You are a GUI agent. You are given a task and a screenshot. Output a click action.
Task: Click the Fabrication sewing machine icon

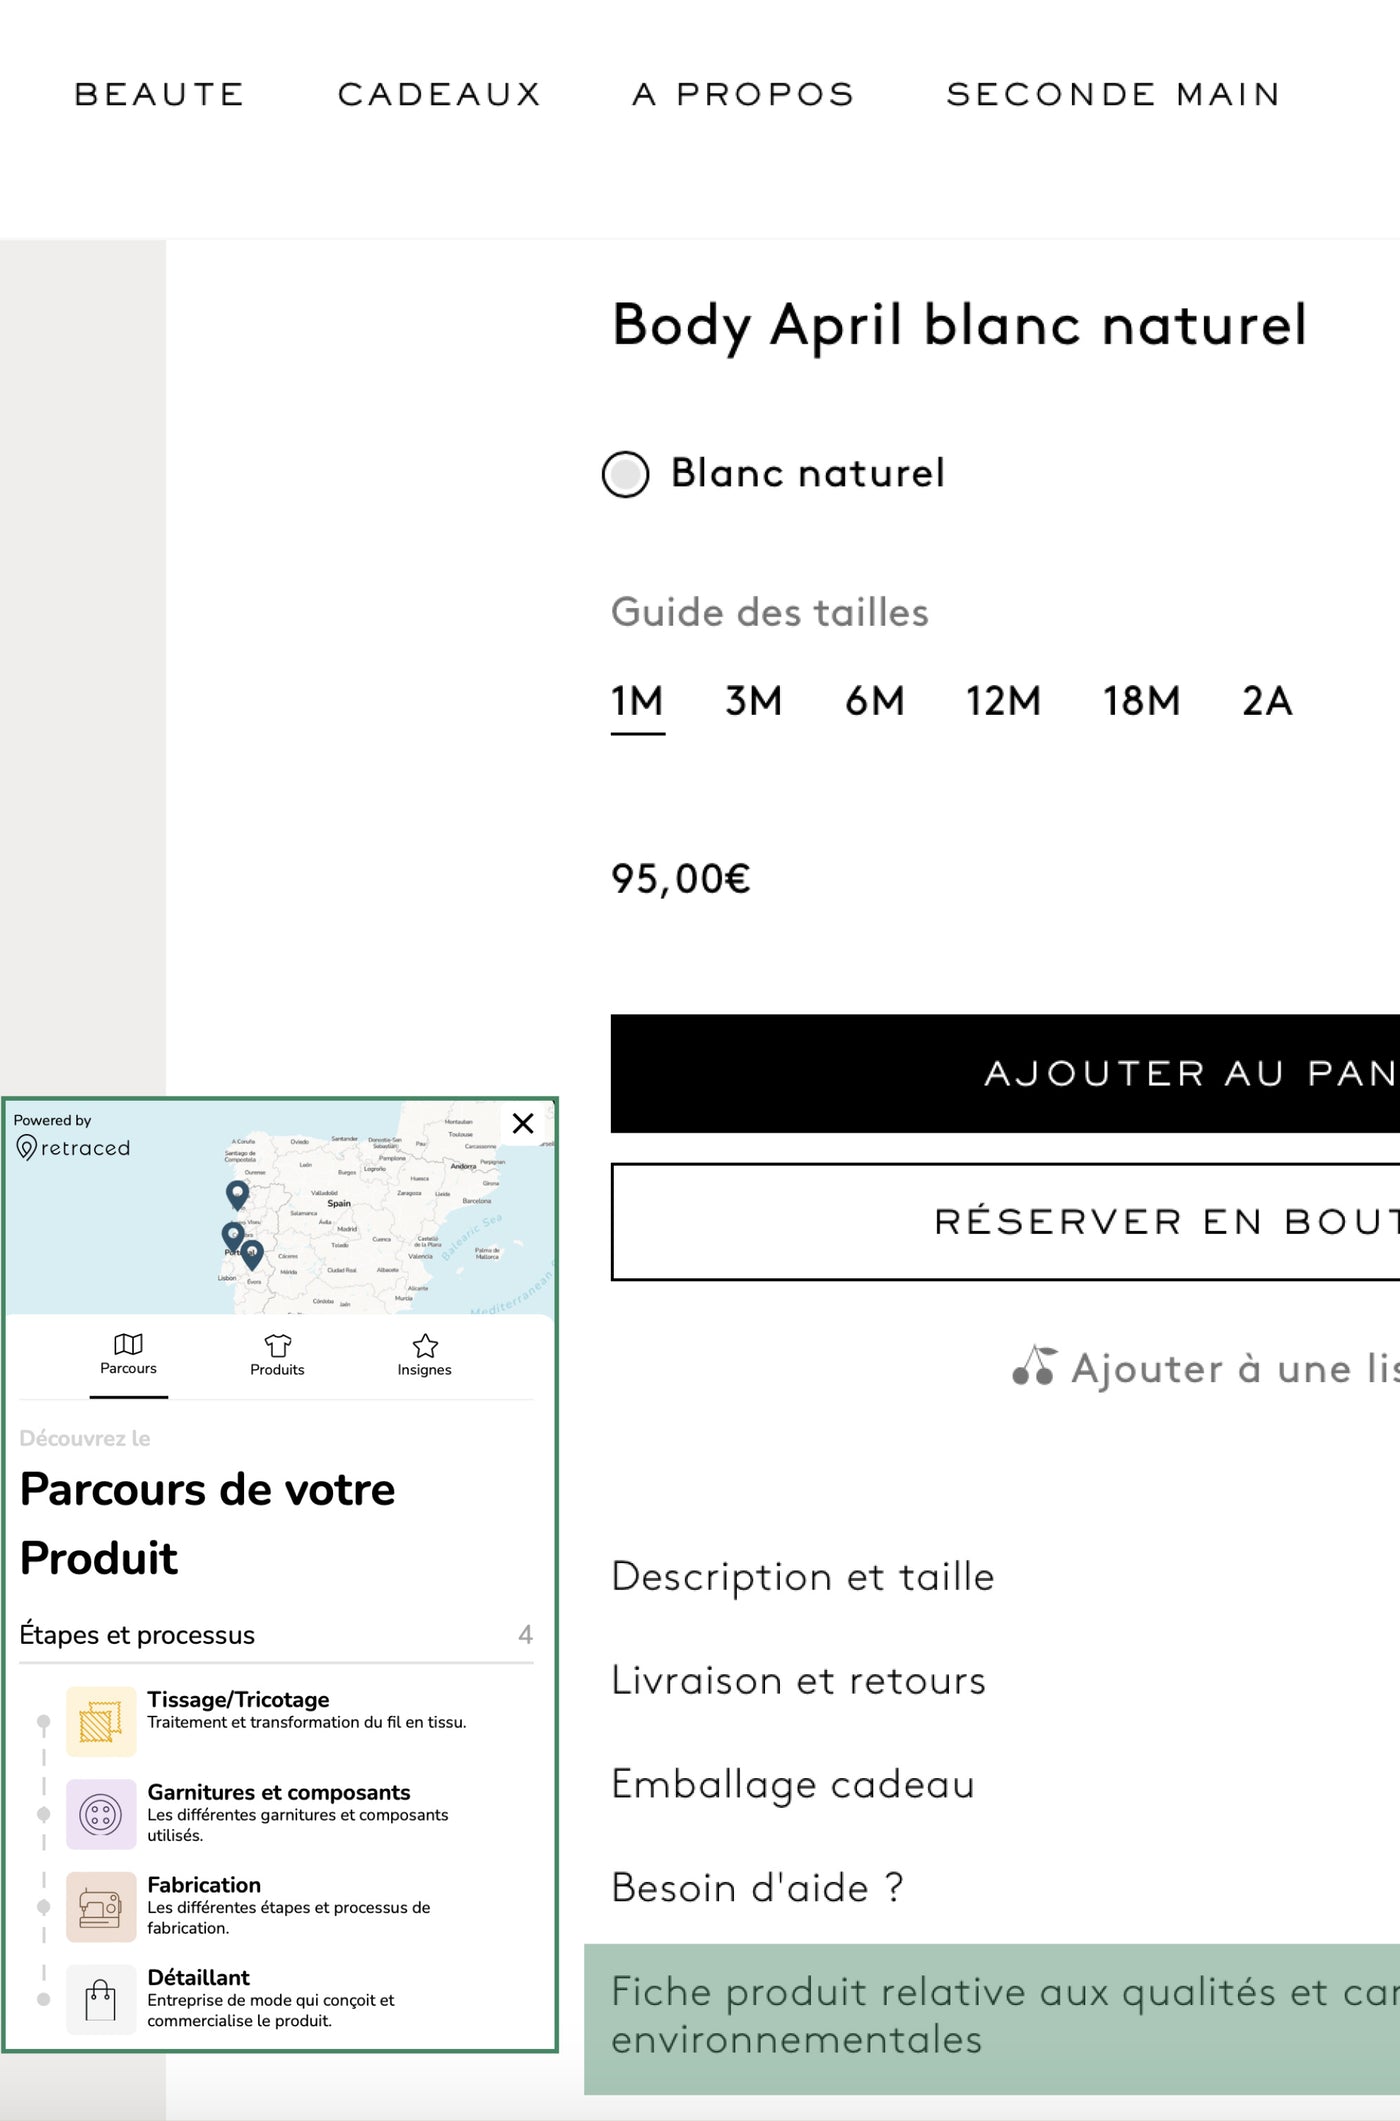[x=101, y=1907]
